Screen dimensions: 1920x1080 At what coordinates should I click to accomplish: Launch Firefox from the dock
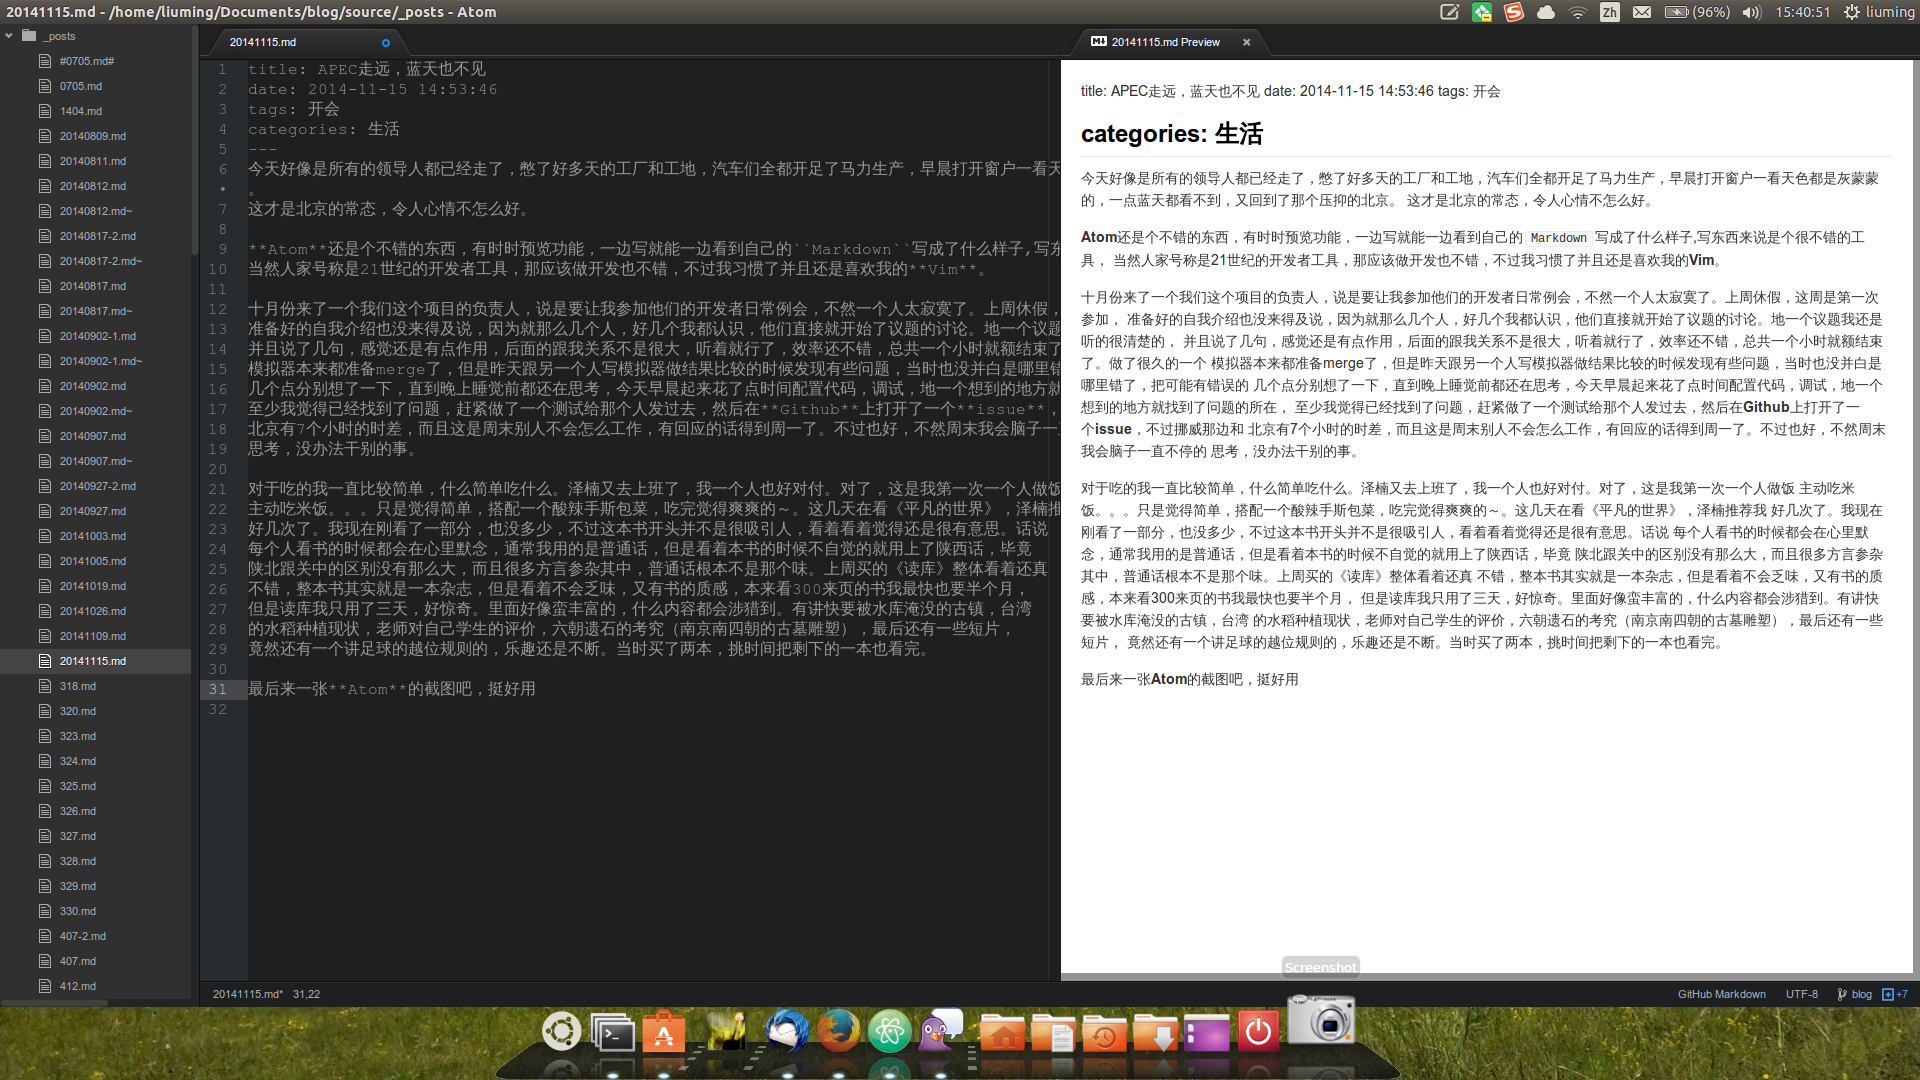[x=839, y=1031]
